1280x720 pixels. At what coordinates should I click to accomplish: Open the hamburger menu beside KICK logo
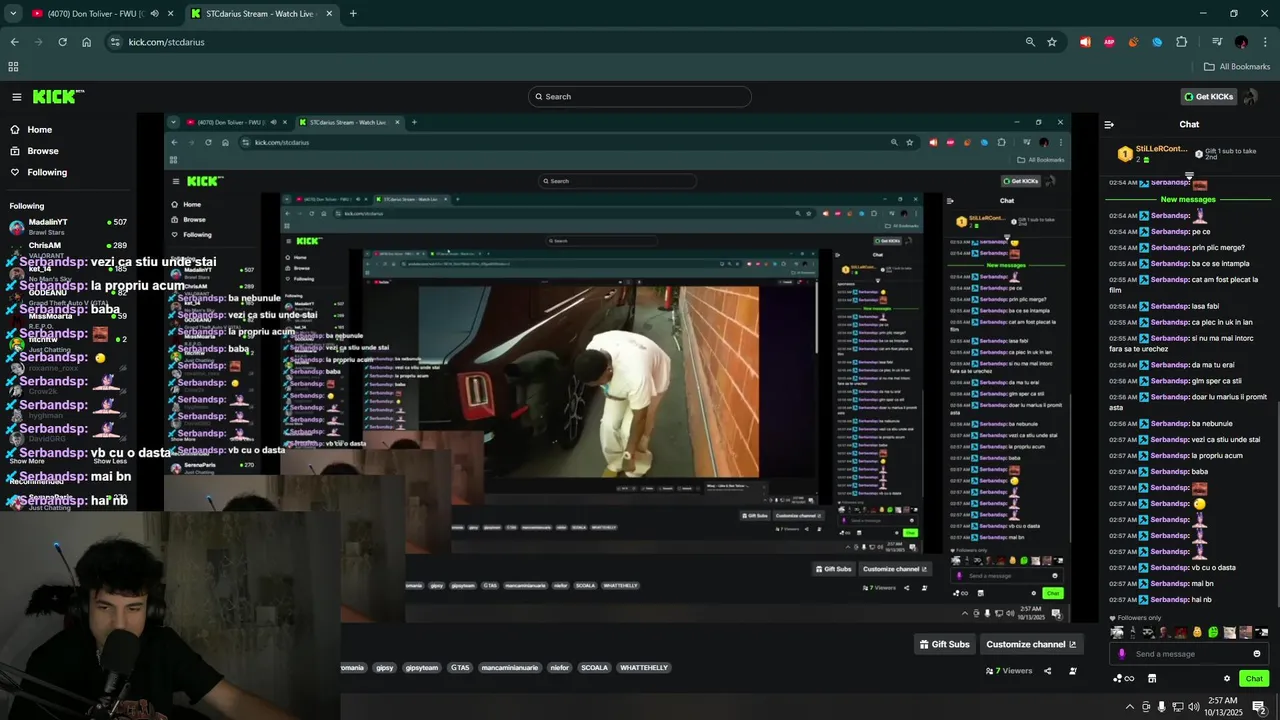17,97
